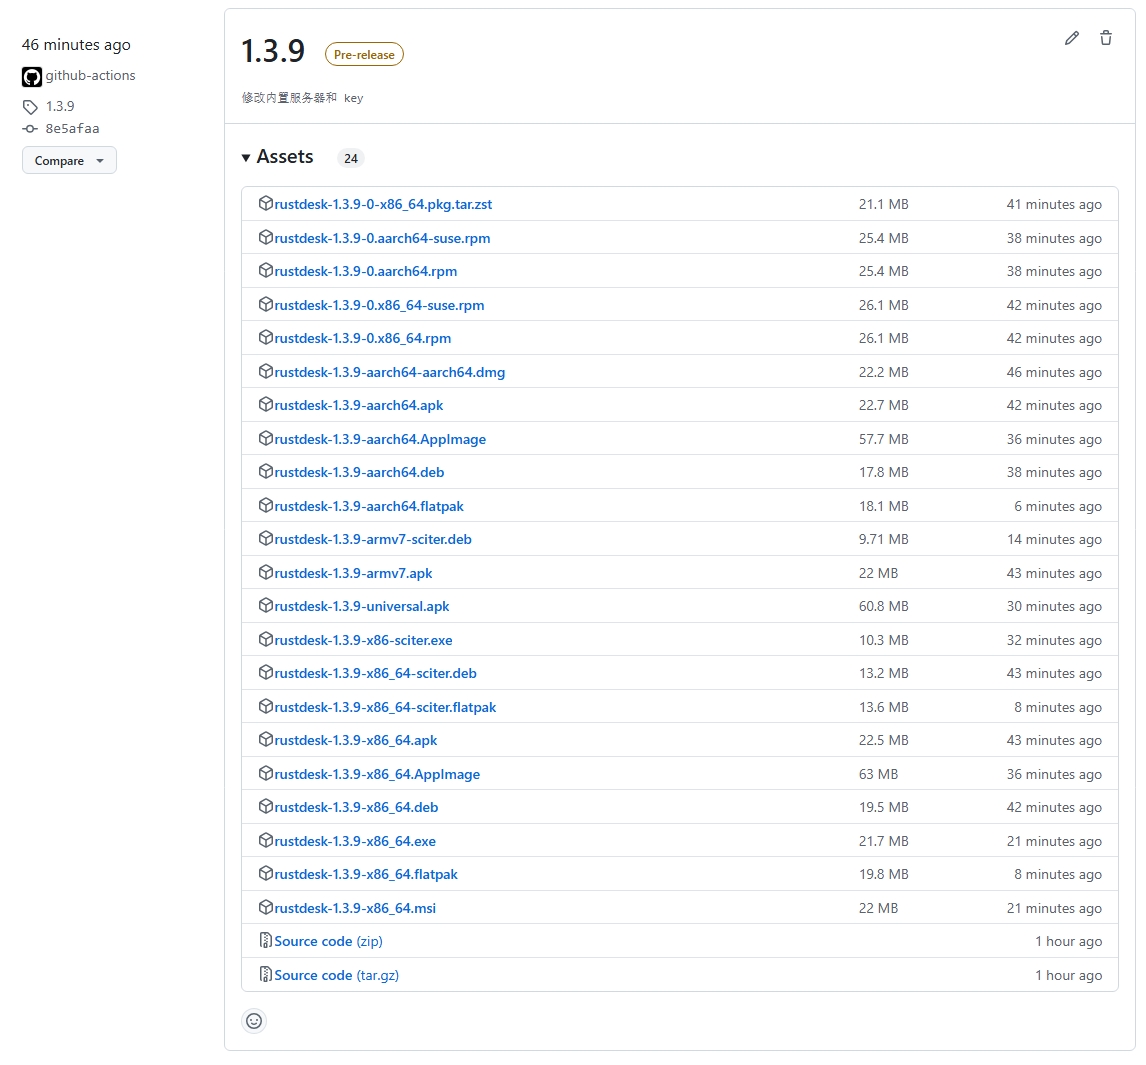Click the edit release pencil icon

pos(1071,38)
